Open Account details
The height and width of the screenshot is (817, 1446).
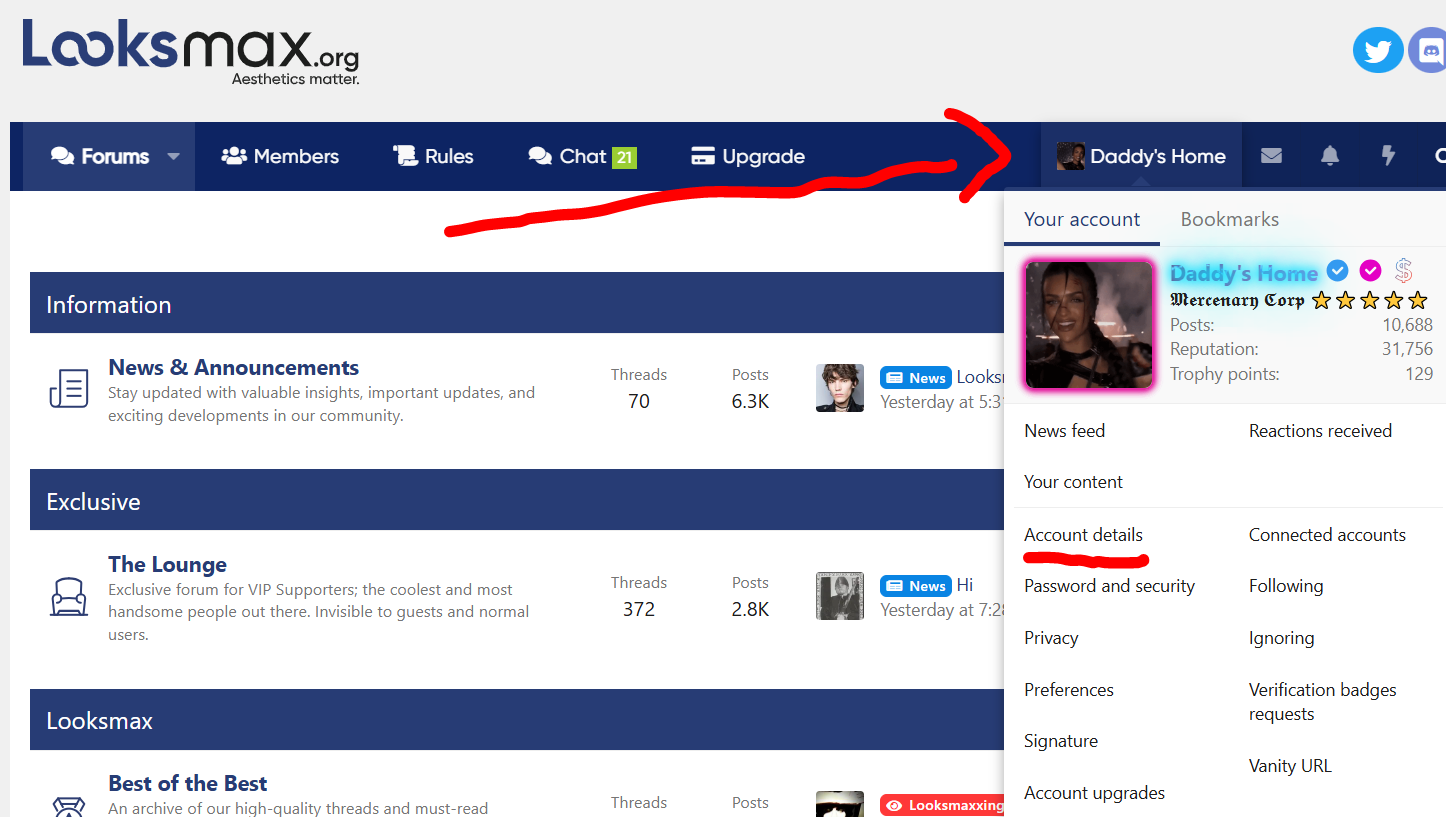(1083, 535)
